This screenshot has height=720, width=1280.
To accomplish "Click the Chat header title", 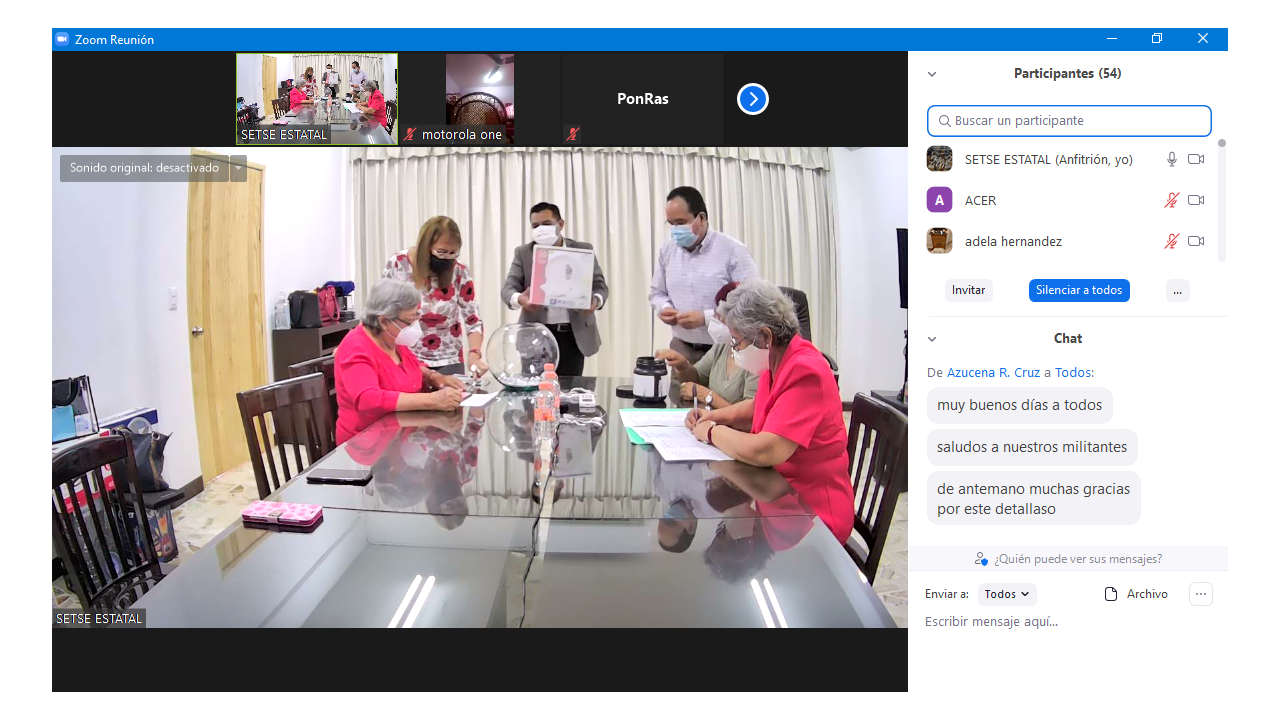I will pos(1068,339).
